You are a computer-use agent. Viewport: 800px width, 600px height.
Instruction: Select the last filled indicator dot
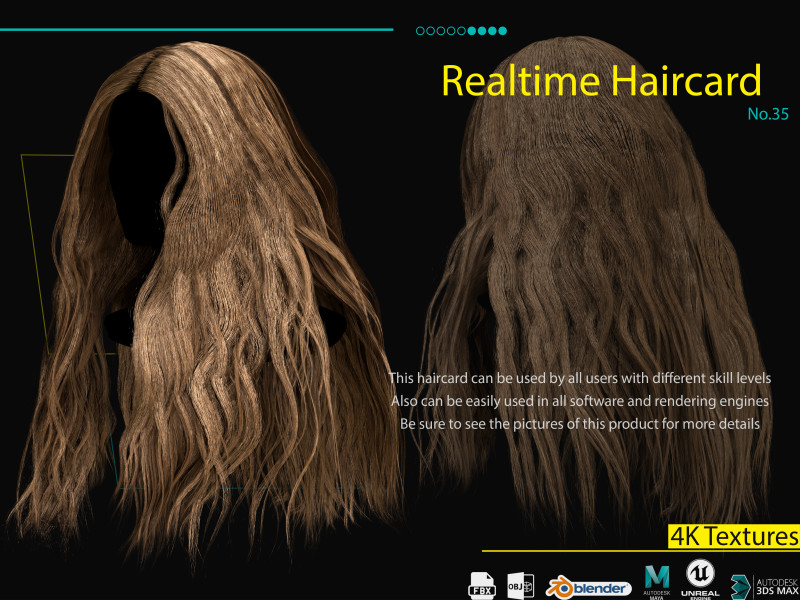pyautogui.click(x=503, y=31)
